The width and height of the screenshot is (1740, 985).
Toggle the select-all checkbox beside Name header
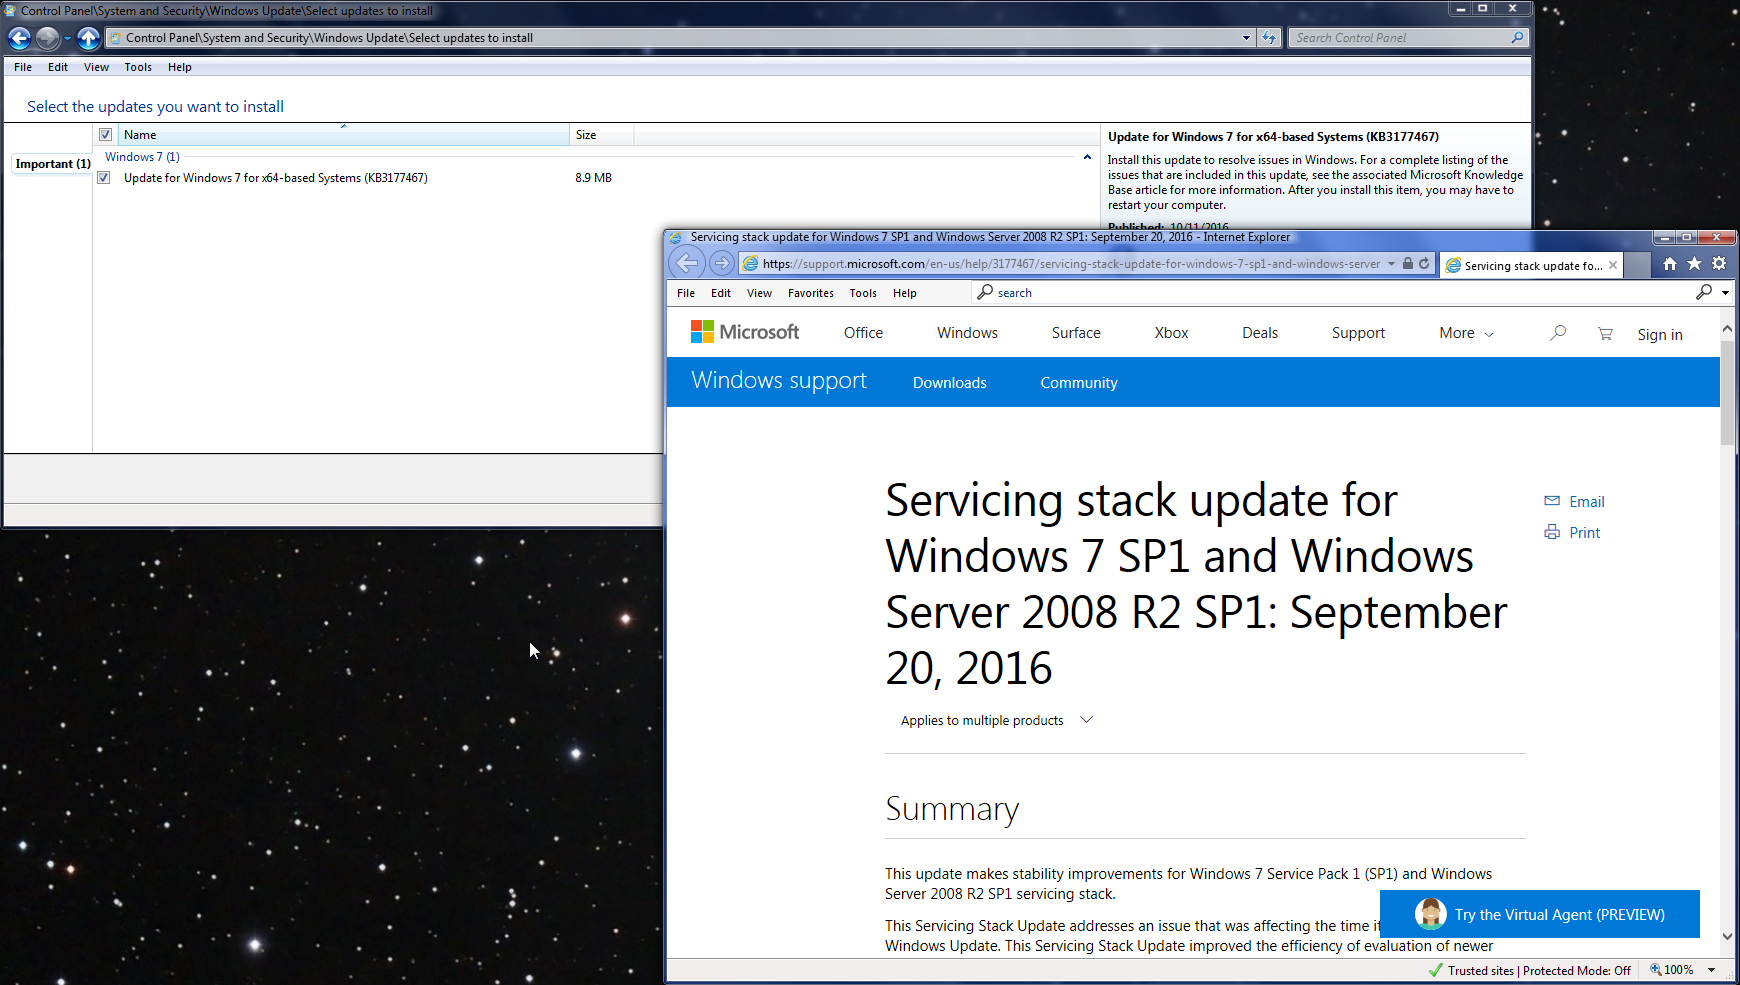[105, 135]
